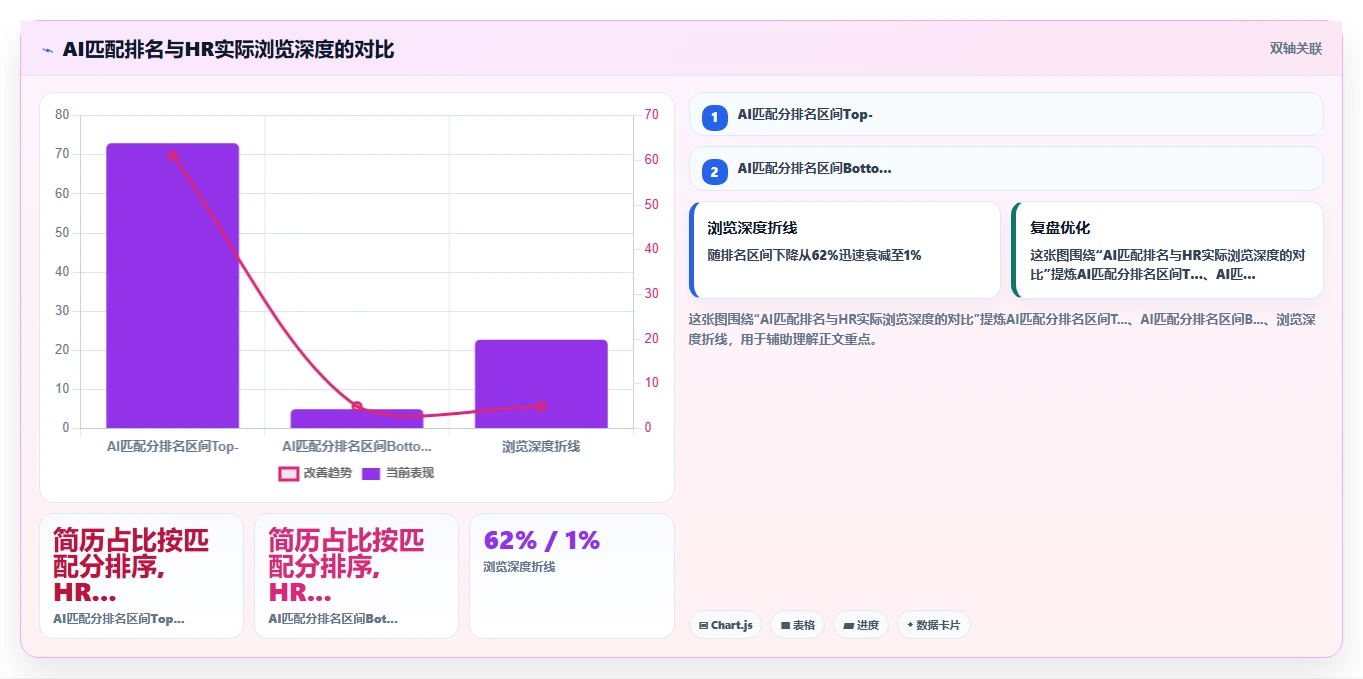
Task: Toggle the 改善趋势 legend entry
Action: pos(315,473)
